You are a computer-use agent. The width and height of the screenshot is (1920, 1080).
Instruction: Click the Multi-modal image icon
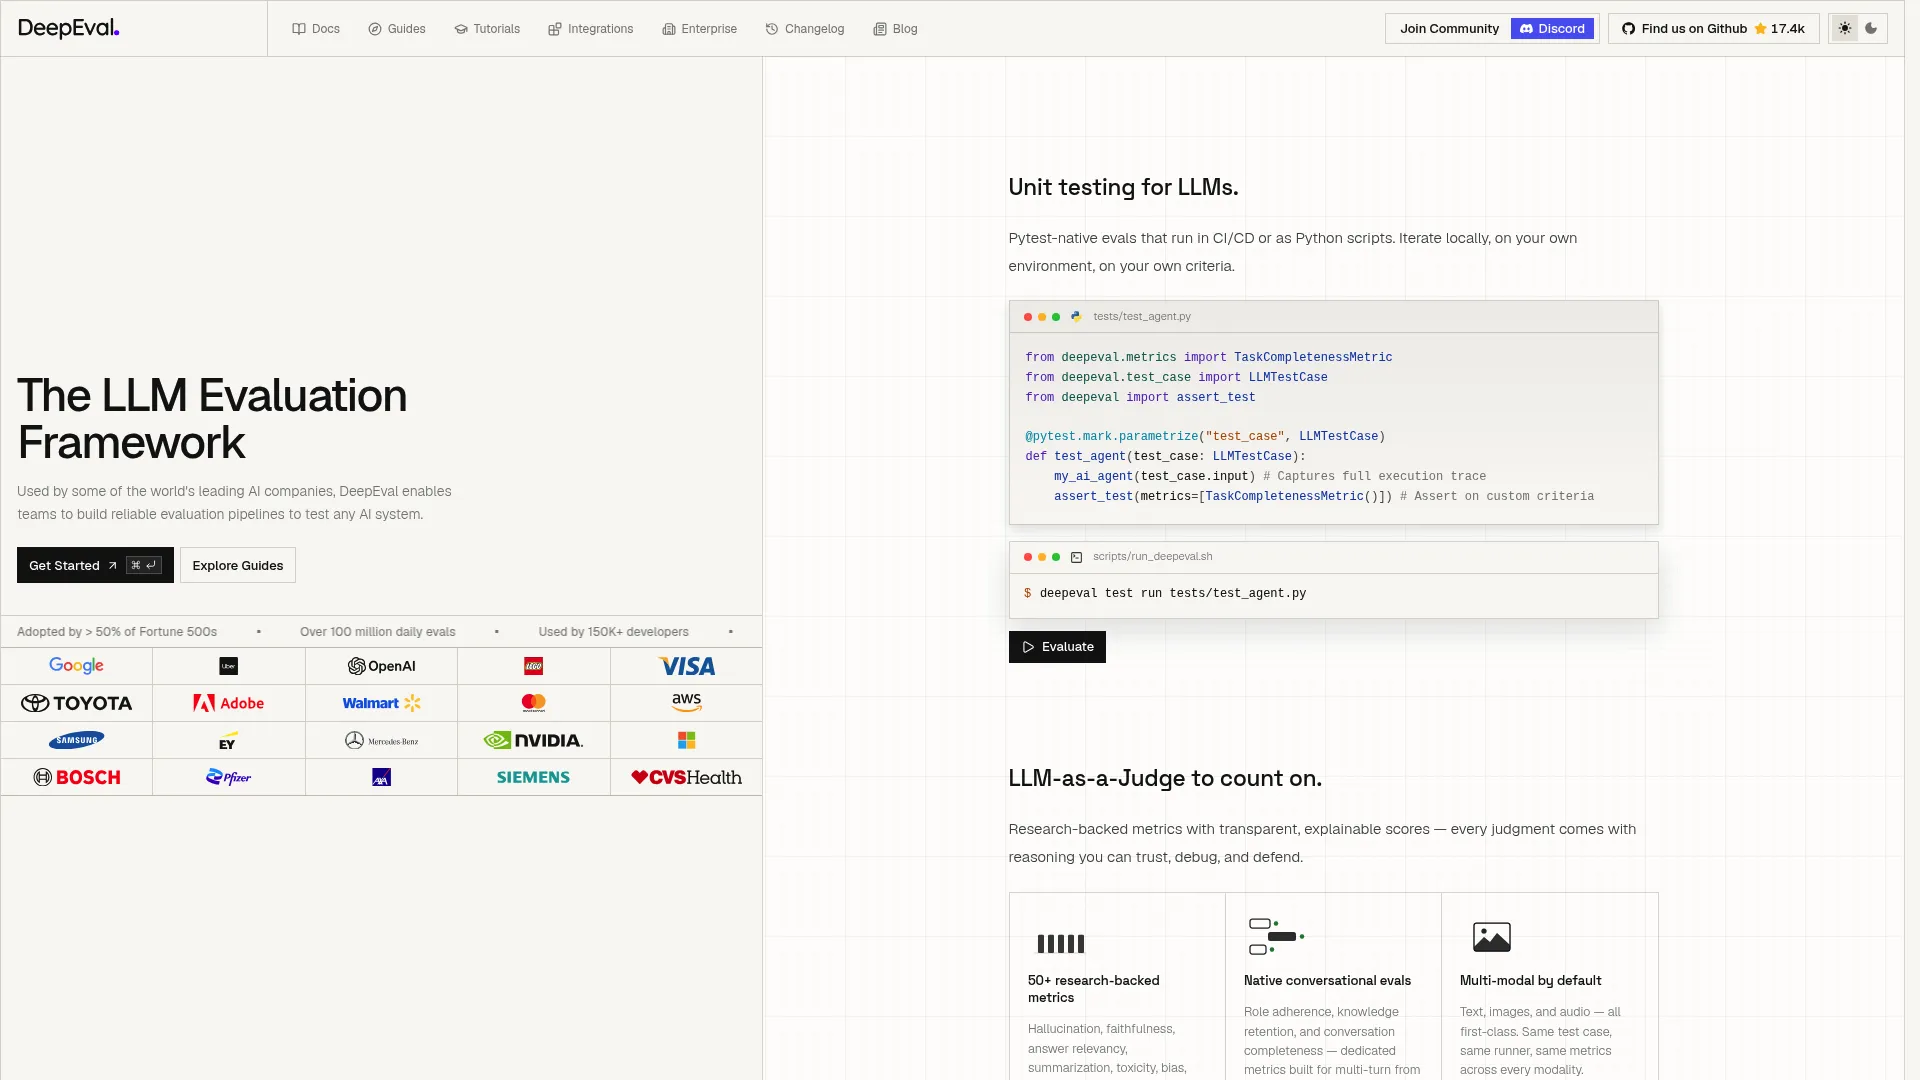1492,937
